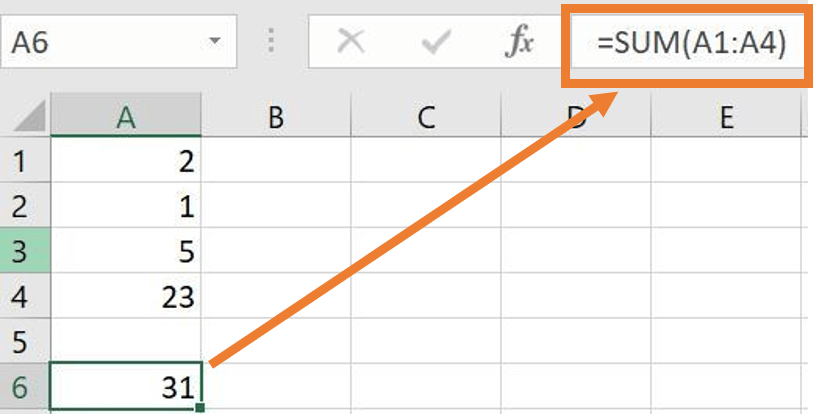Click cell A6 containing 31
Screen dimensions: 813x414
point(125,387)
